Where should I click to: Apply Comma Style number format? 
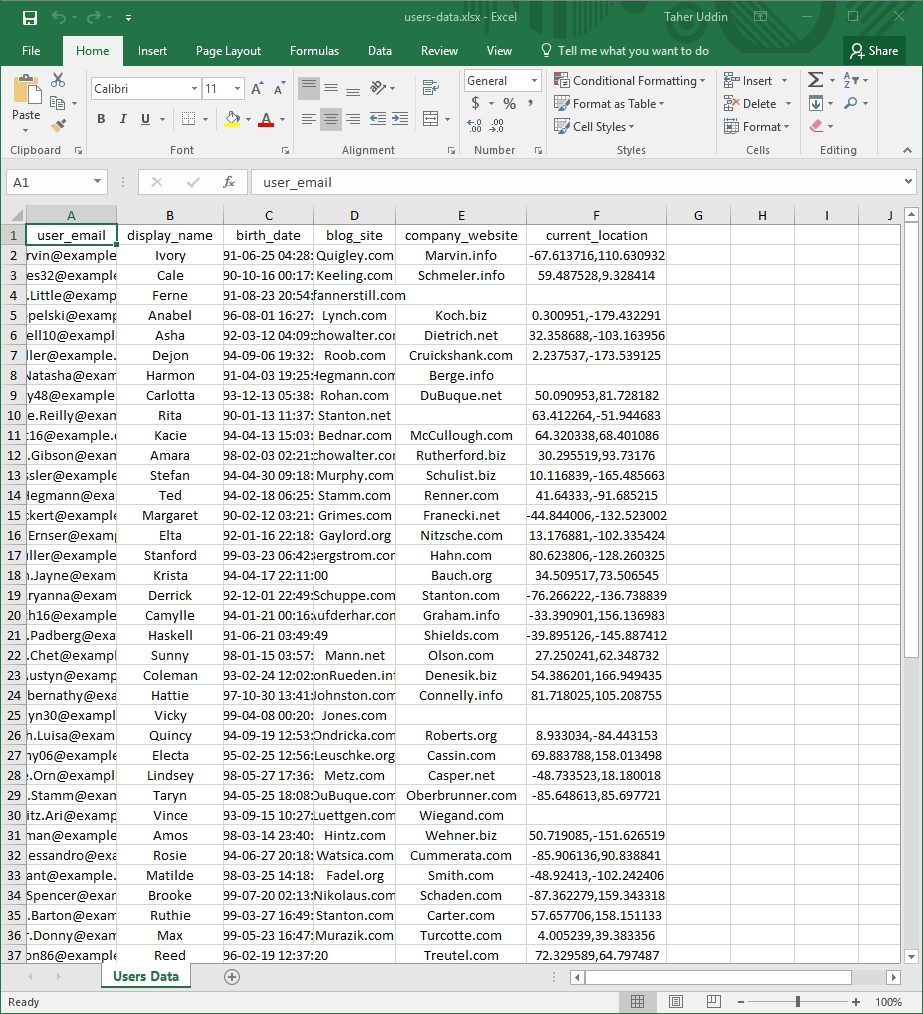[x=530, y=103]
